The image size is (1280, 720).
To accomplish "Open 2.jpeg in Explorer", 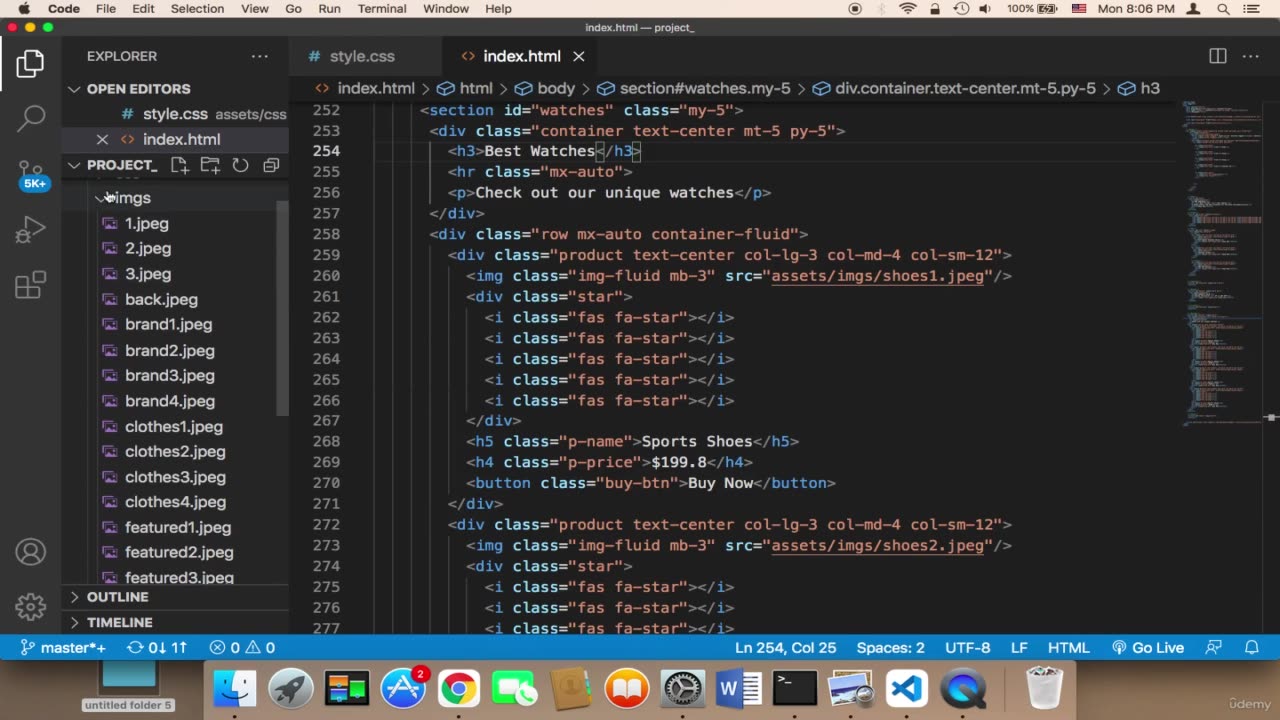I will pos(148,248).
